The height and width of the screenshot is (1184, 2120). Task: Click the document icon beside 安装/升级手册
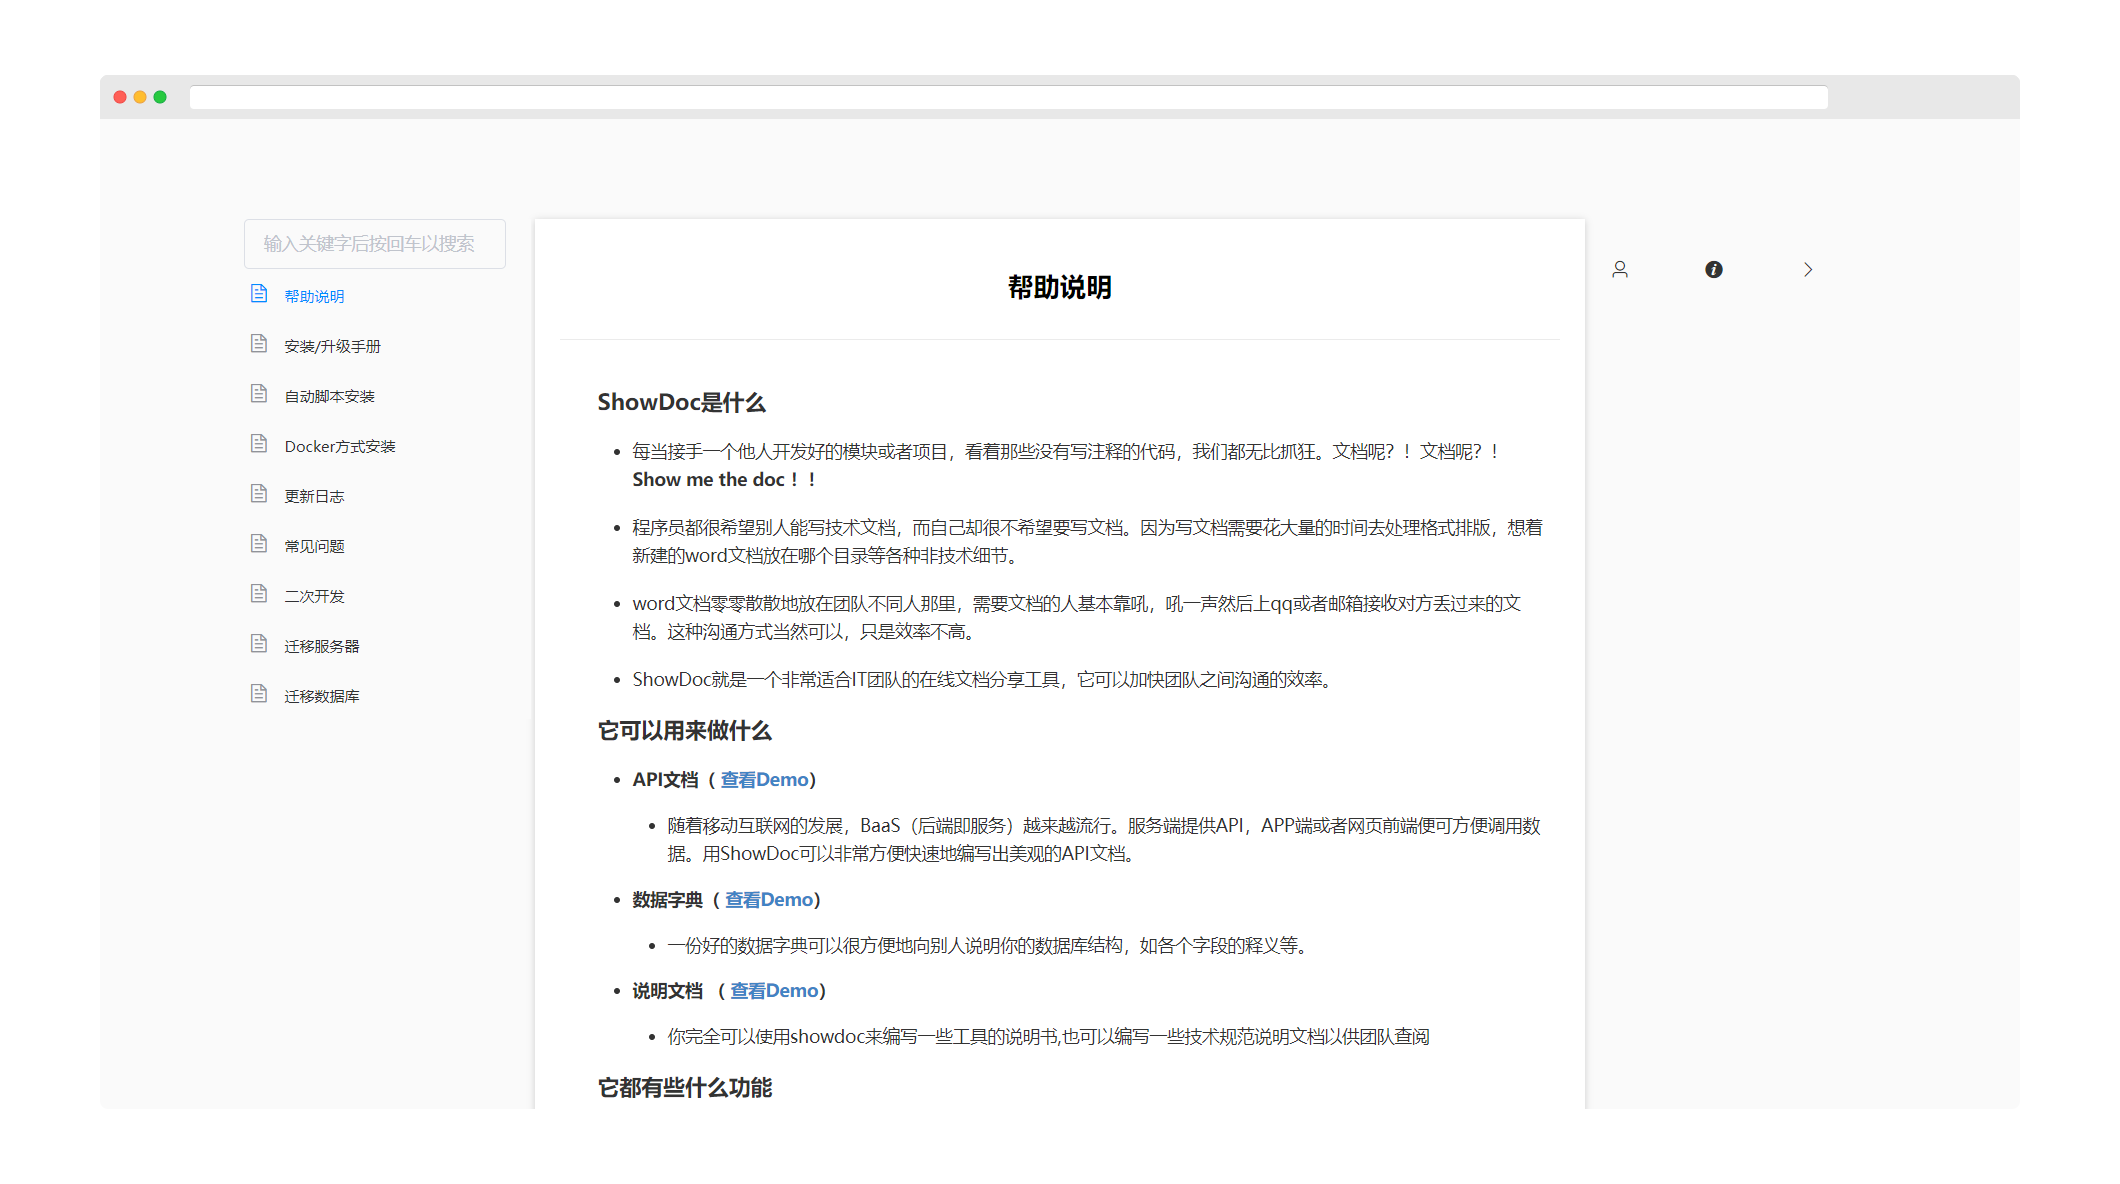(x=259, y=344)
